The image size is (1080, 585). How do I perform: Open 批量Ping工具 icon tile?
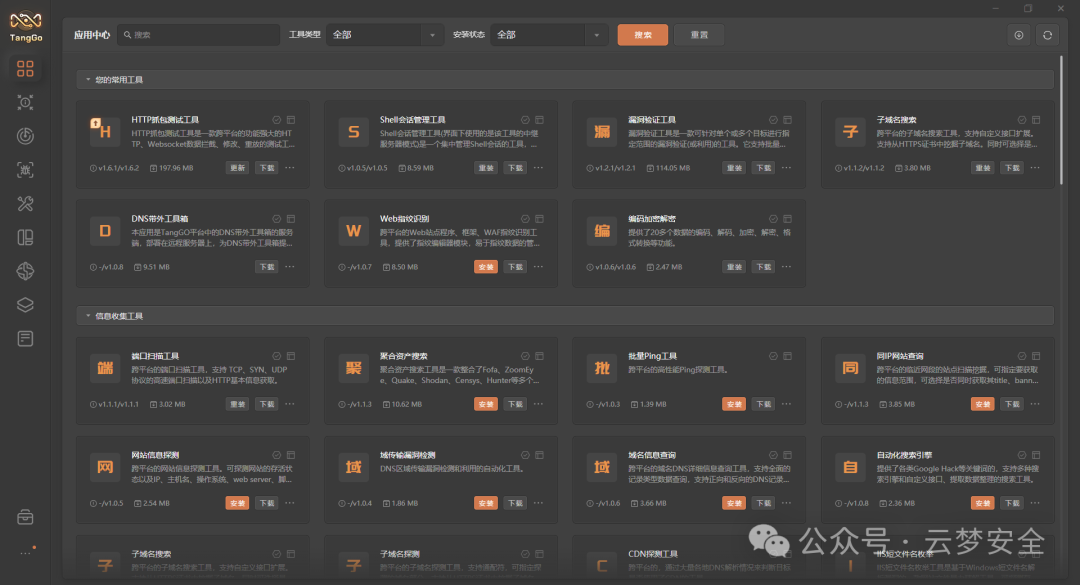coord(602,367)
